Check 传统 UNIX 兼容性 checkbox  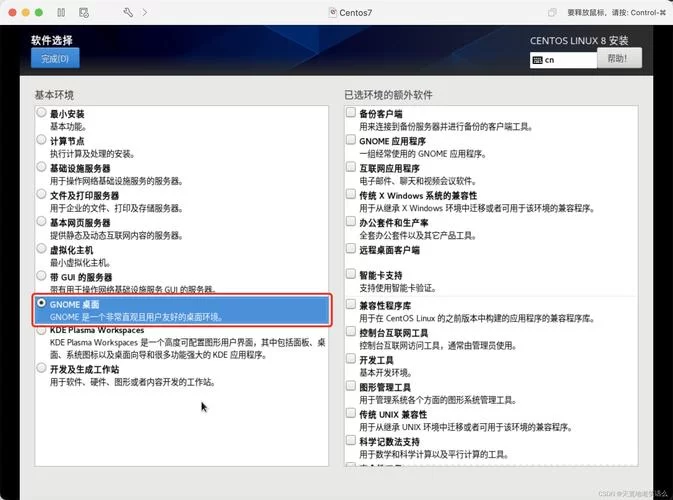(x=351, y=413)
